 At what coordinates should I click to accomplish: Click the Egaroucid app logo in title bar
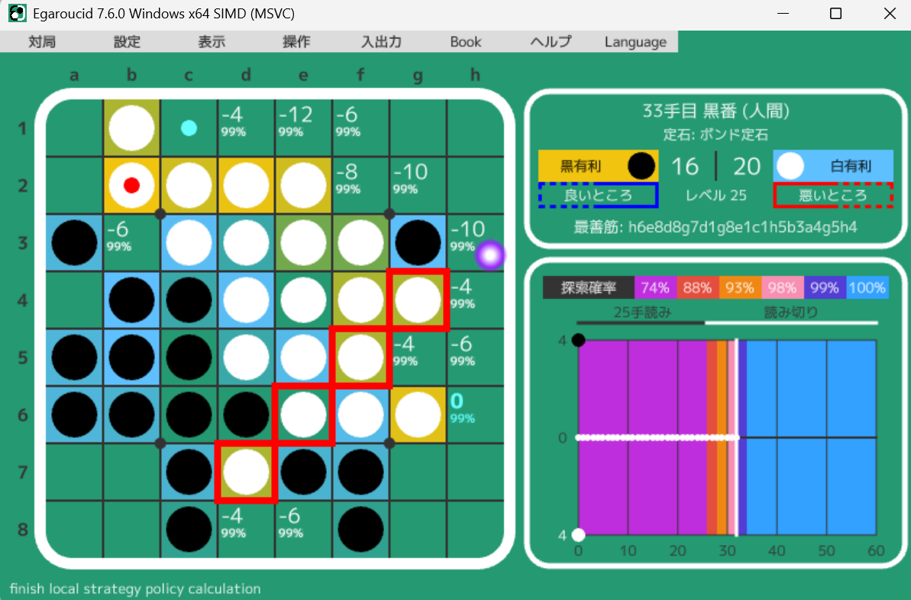point(17,14)
